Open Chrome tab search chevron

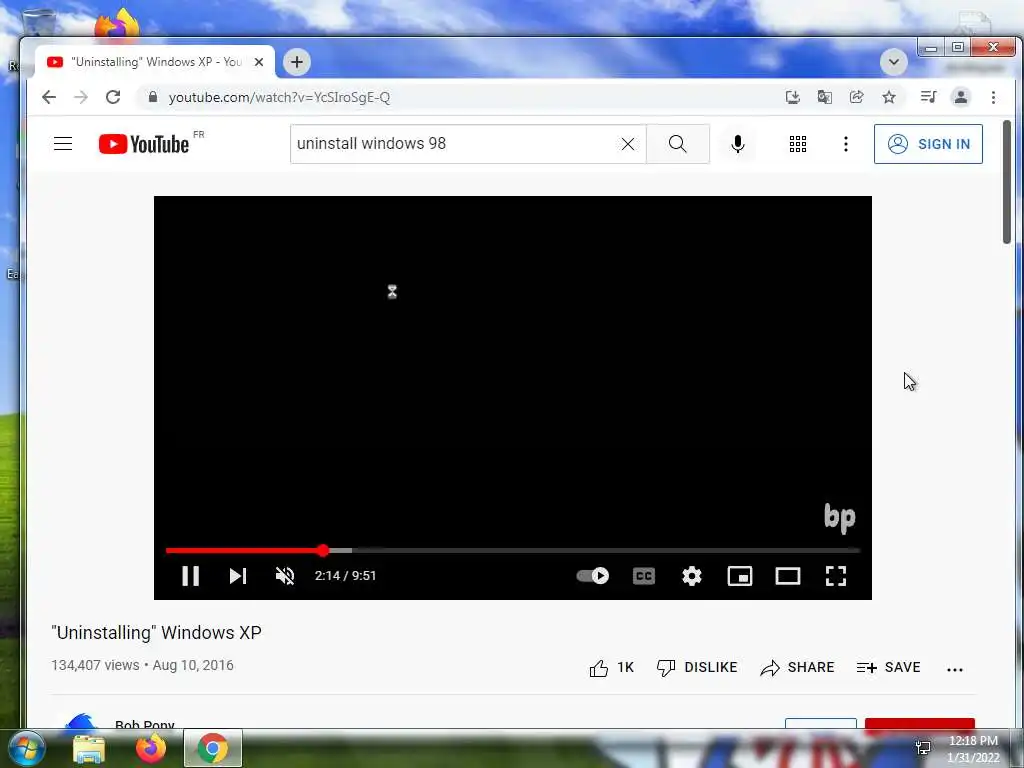893,62
